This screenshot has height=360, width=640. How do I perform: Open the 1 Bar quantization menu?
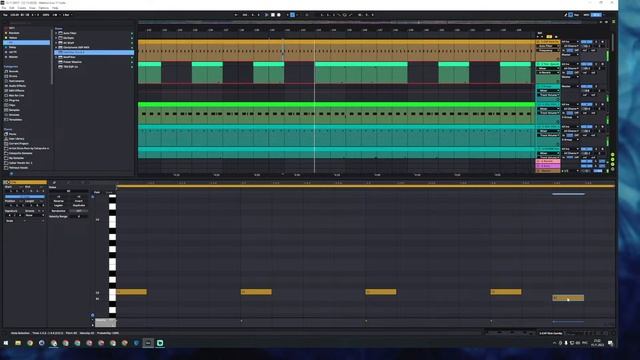tap(67, 15)
